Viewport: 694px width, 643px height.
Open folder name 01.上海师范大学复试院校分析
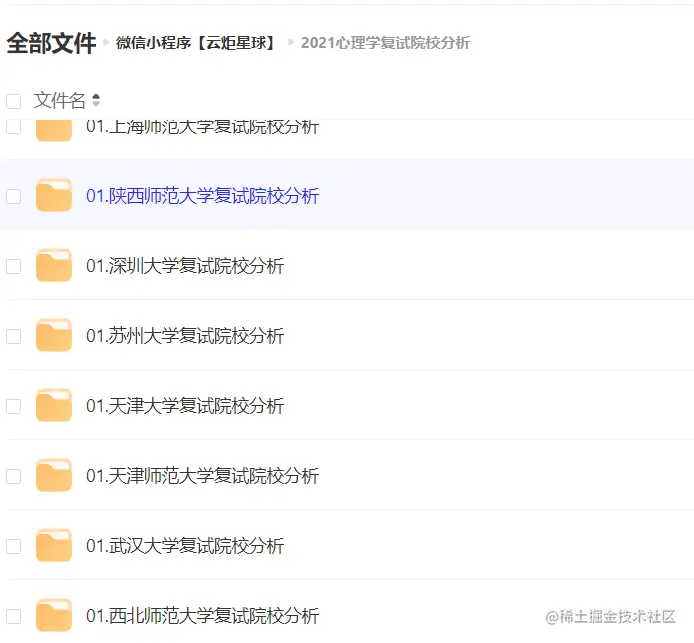coord(202,127)
